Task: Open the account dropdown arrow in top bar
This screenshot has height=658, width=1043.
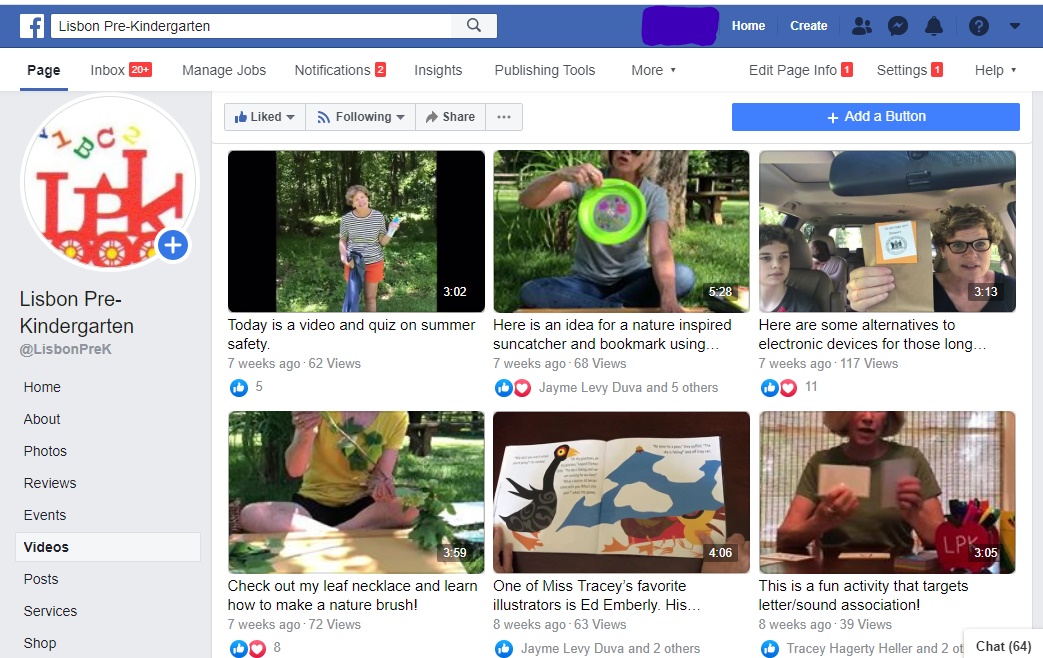Action: (1015, 26)
